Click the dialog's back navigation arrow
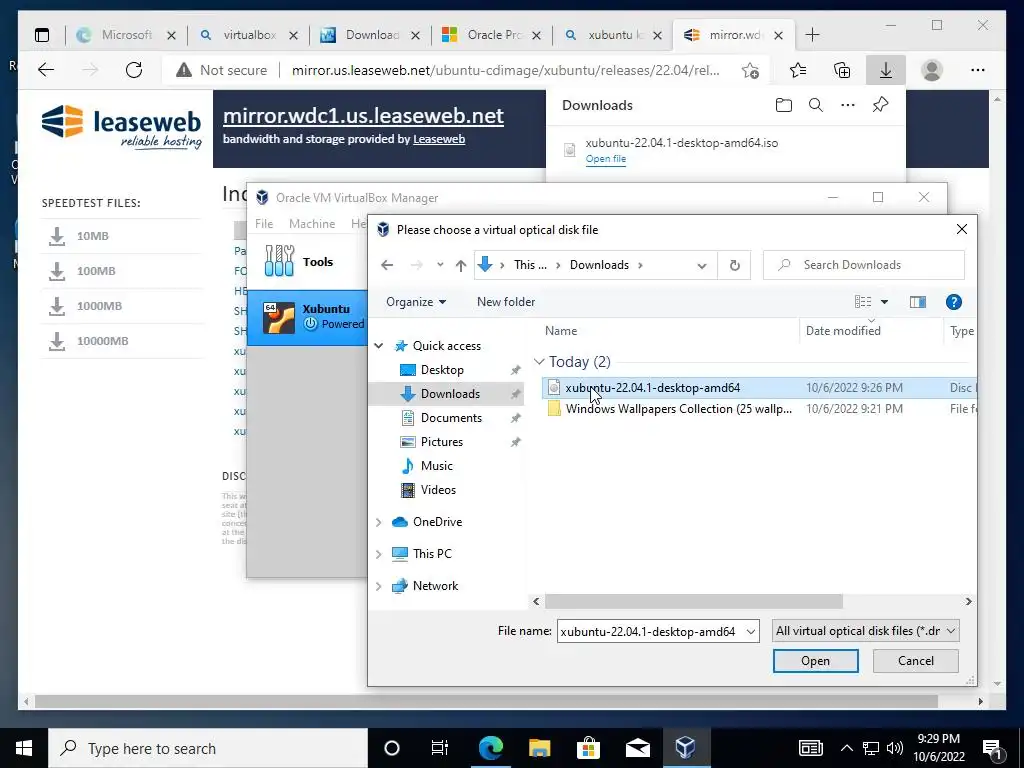1024x768 pixels. pyautogui.click(x=387, y=265)
